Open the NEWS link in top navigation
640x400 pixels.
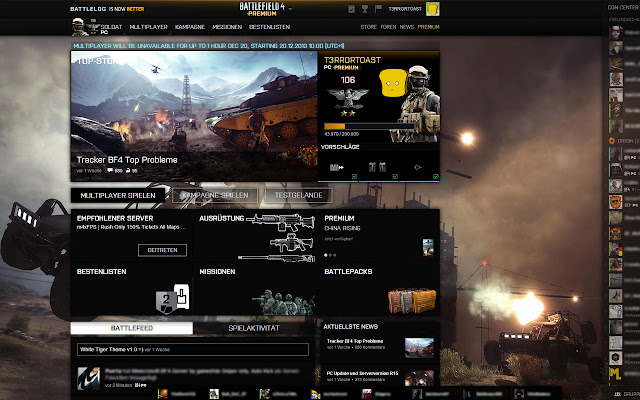pyautogui.click(x=407, y=27)
